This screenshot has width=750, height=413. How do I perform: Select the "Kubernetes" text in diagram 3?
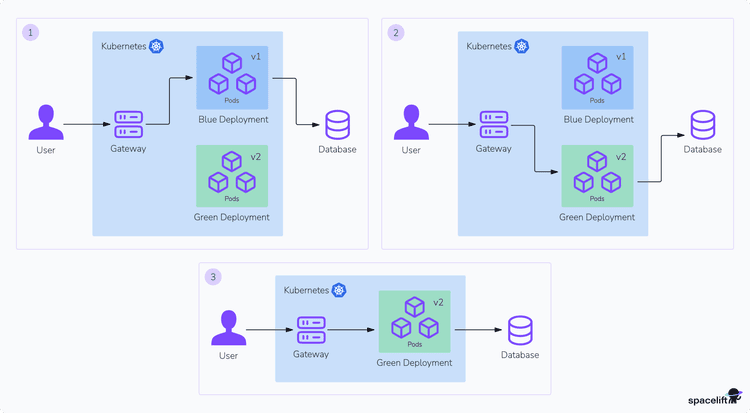click(x=306, y=290)
